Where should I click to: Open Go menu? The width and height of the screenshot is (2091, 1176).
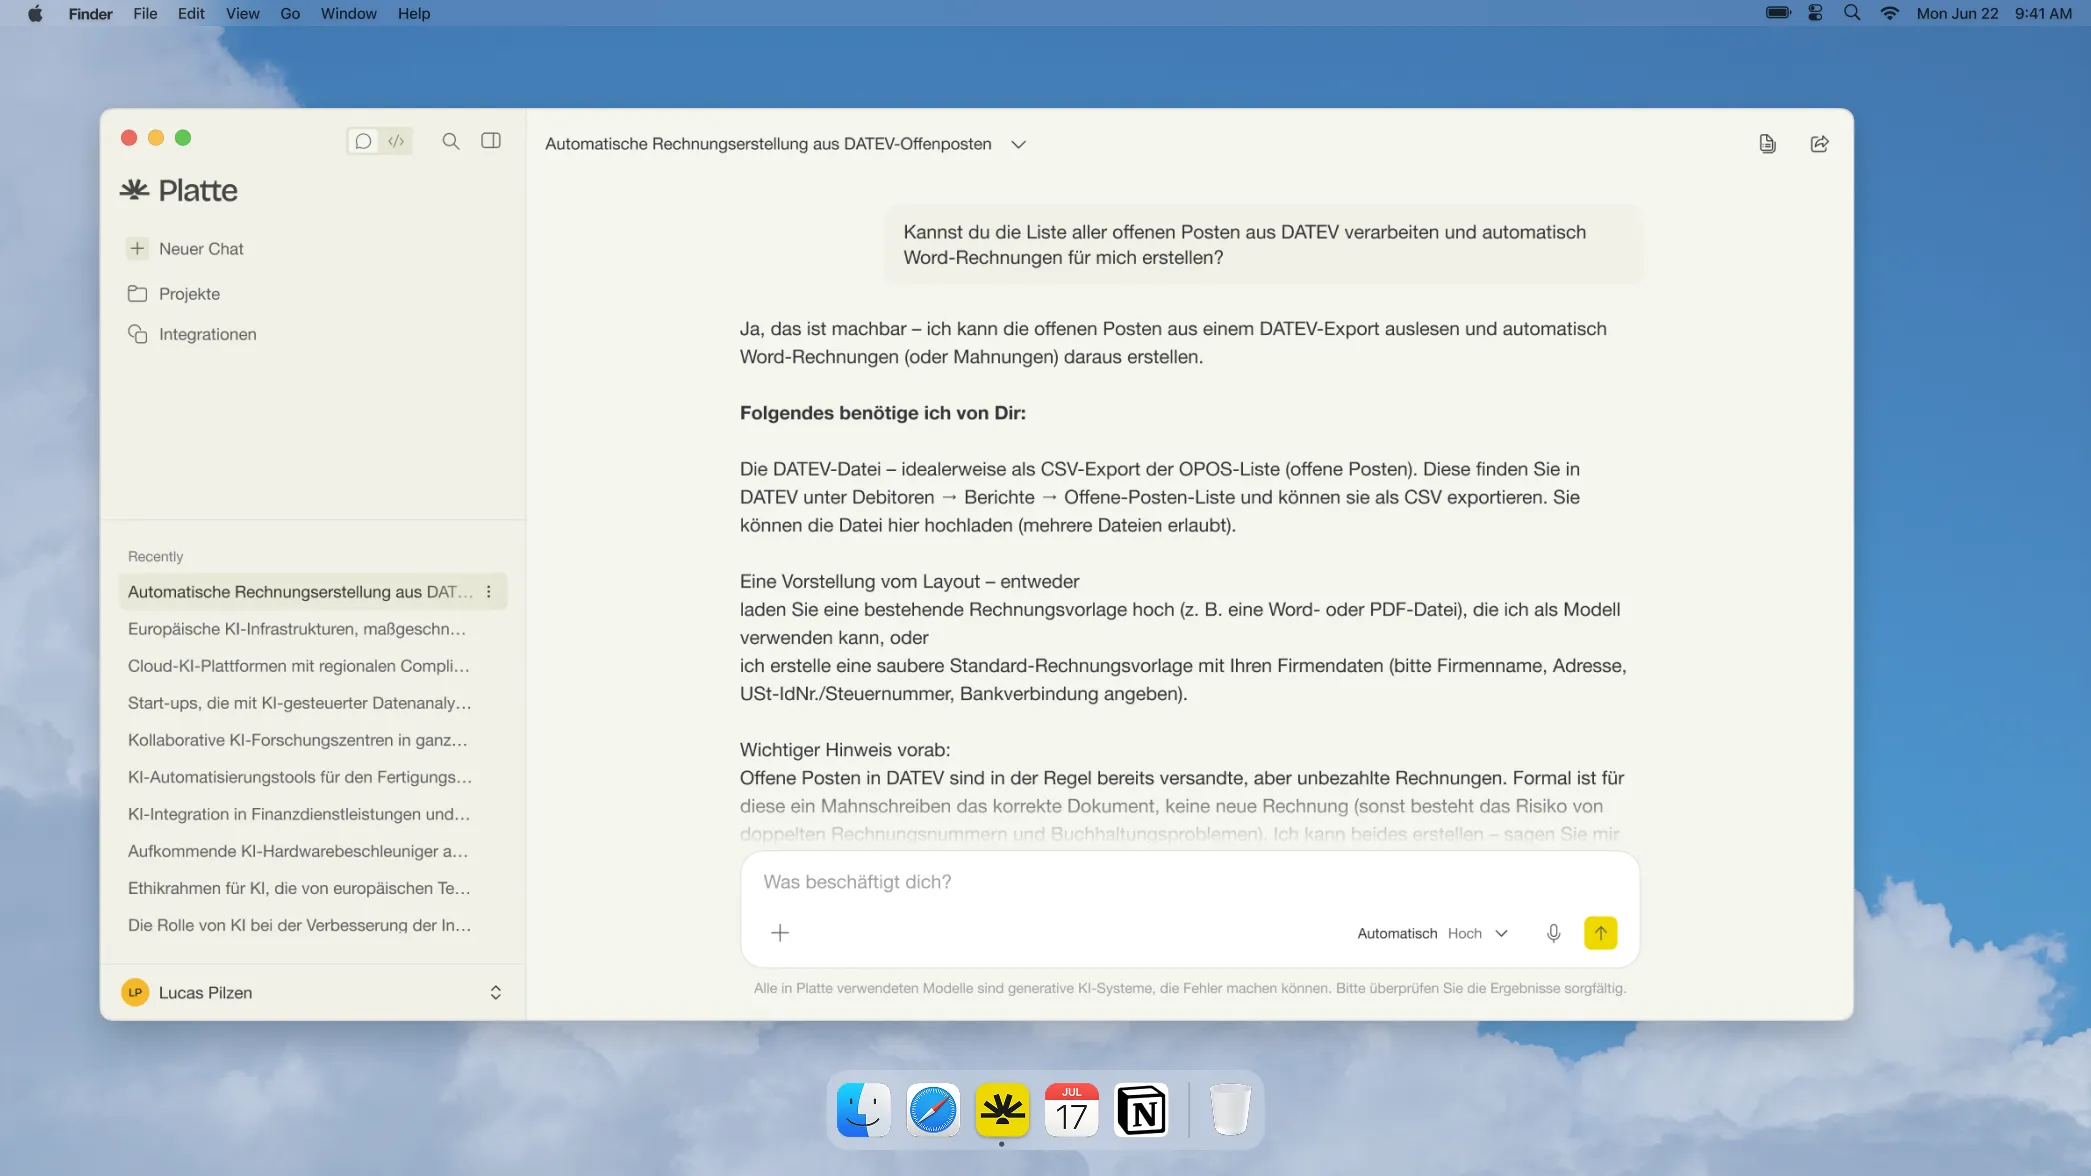[x=290, y=13]
